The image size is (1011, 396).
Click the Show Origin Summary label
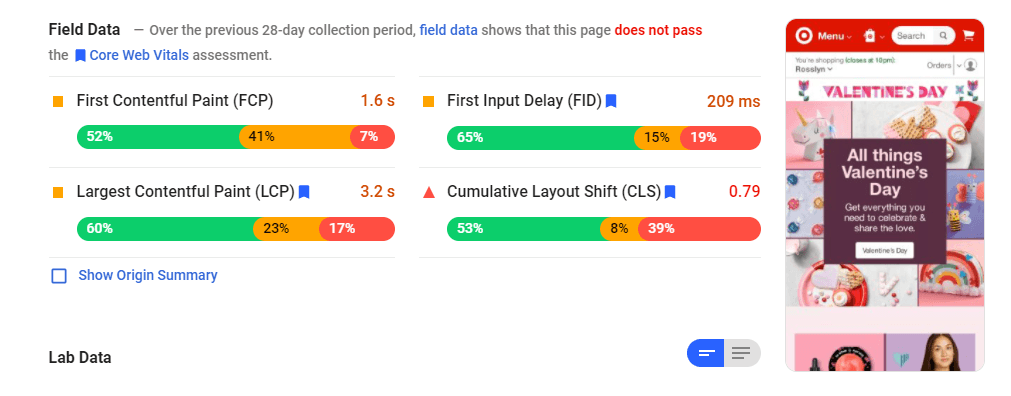(148, 275)
